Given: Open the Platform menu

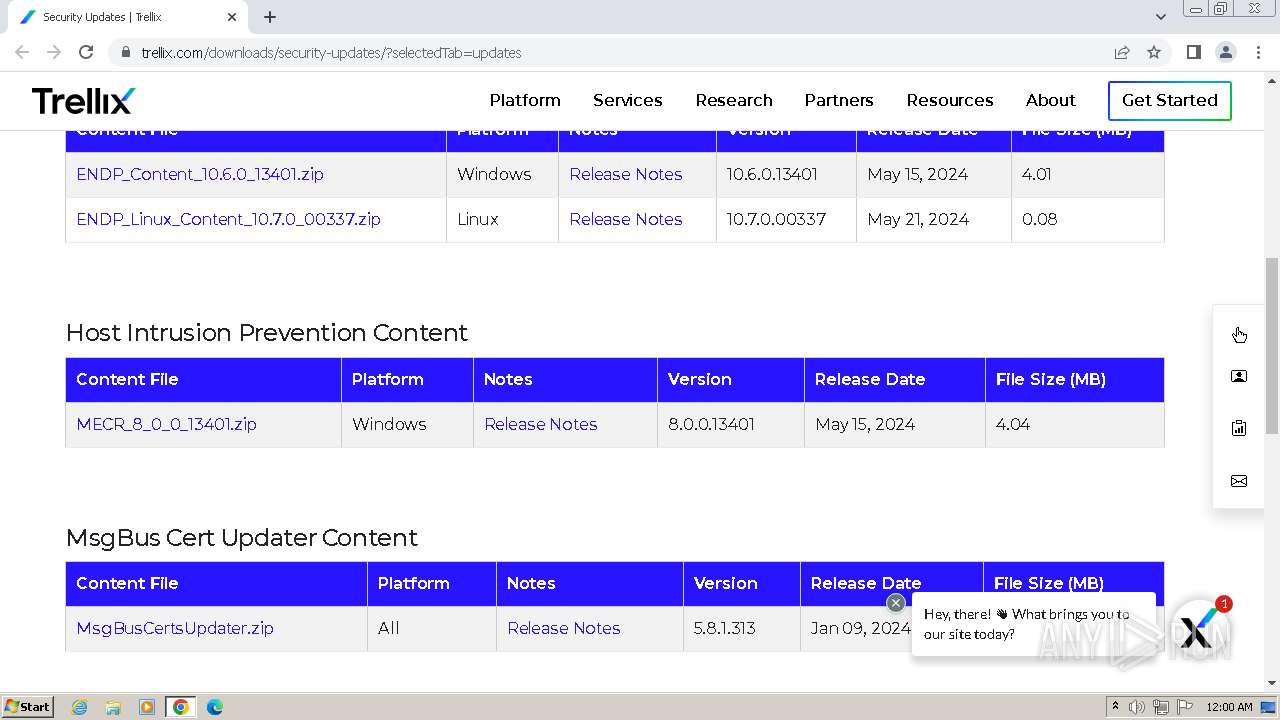Looking at the screenshot, I should [x=525, y=100].
